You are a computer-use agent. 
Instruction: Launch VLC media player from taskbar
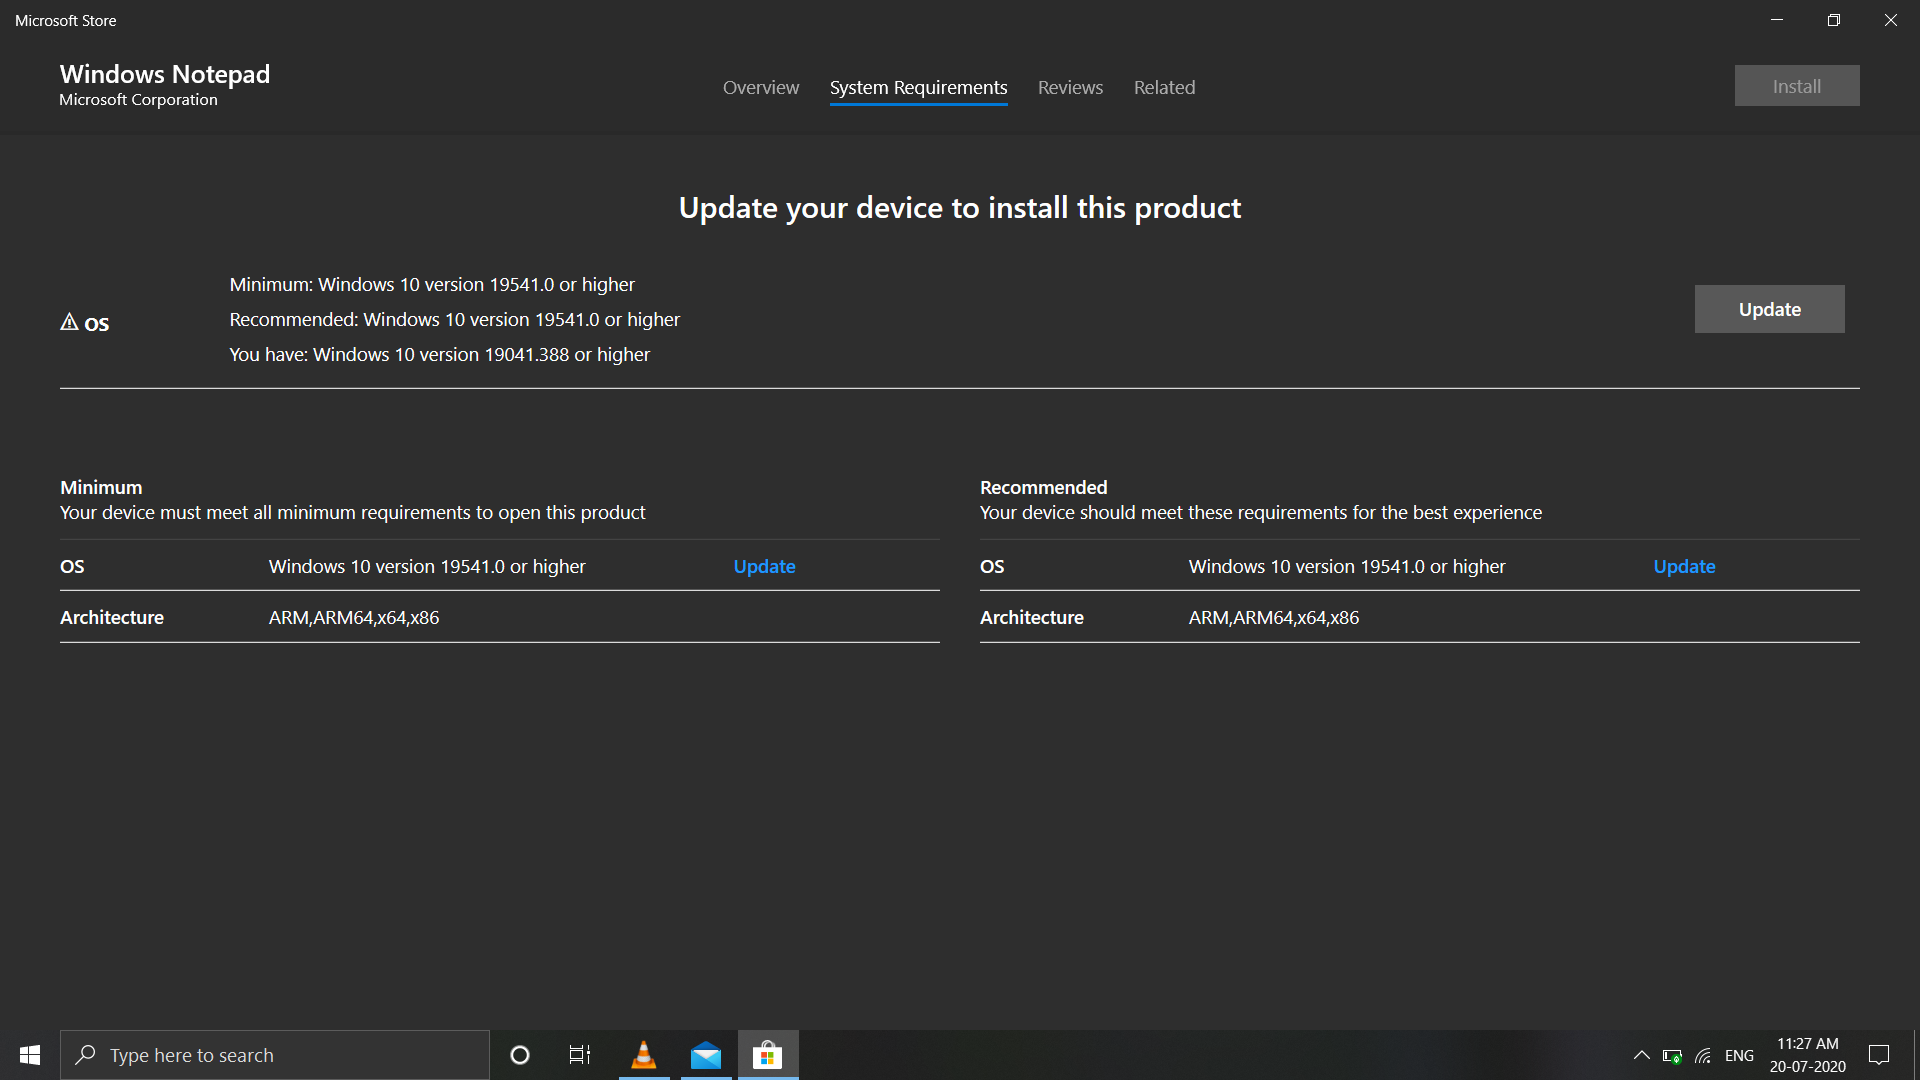click(644, 1055)
